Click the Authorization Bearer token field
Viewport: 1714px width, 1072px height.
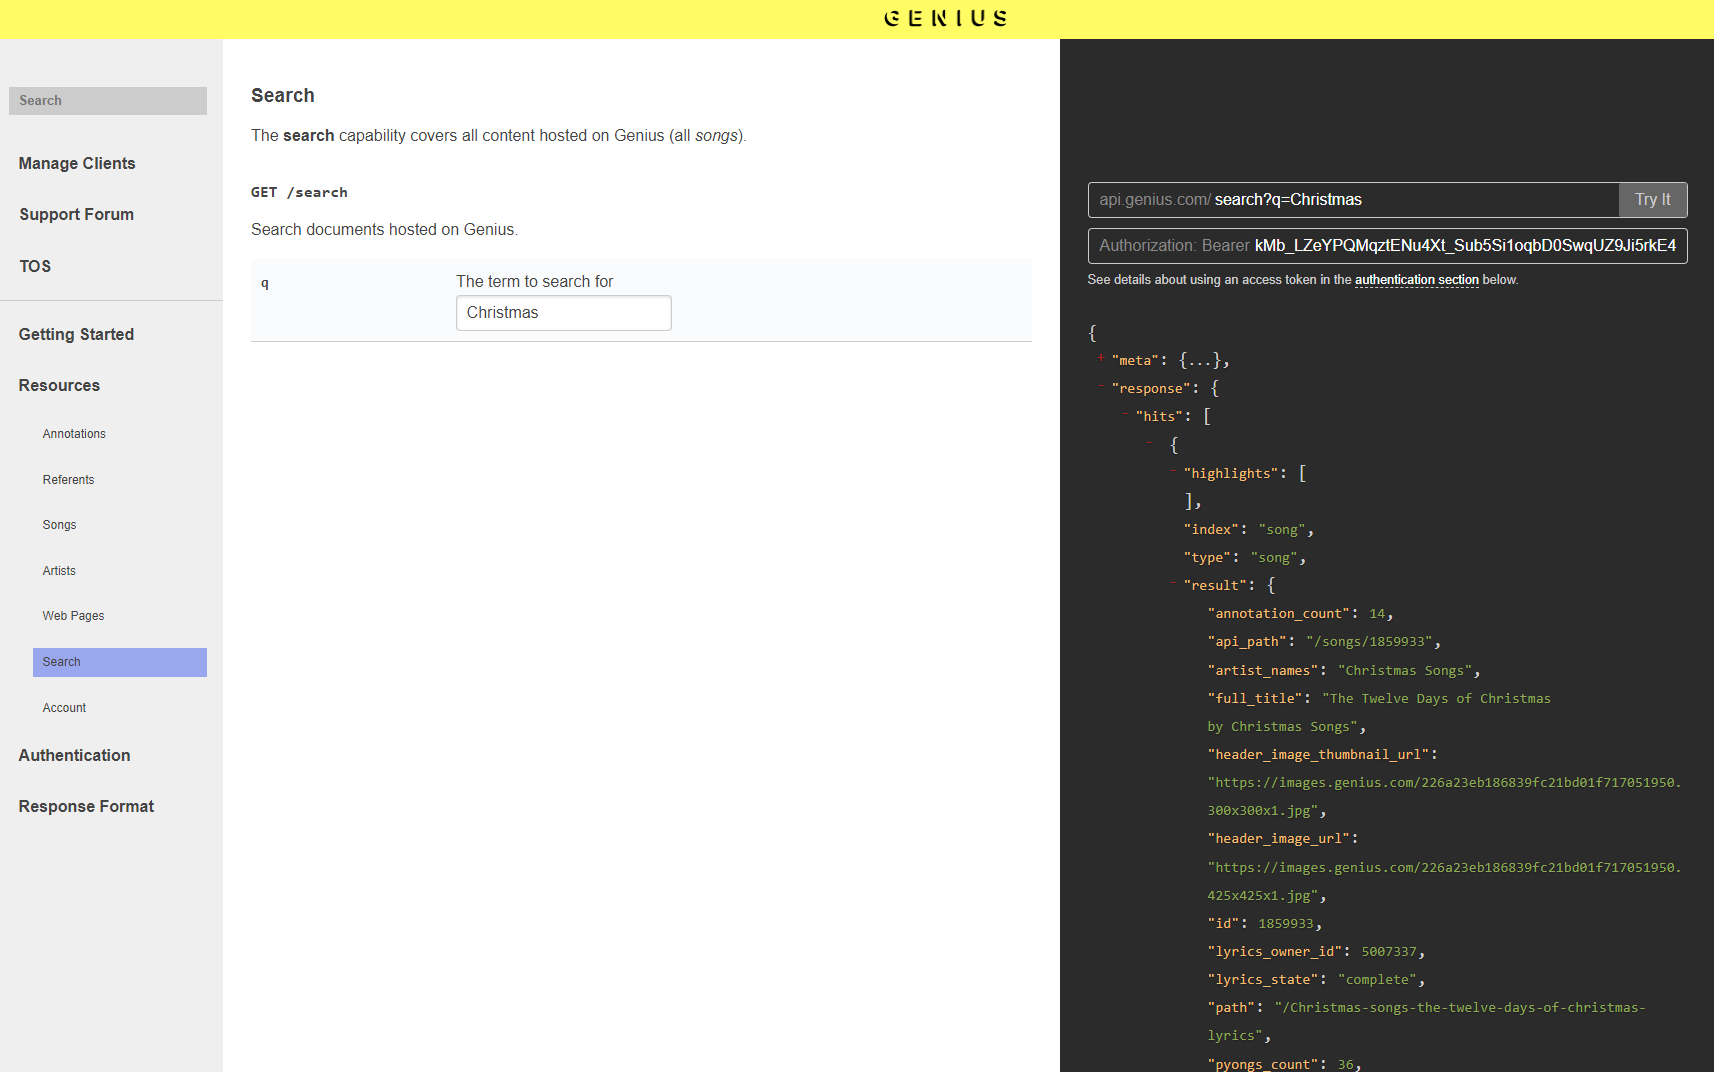click(x=1387, y=246)
